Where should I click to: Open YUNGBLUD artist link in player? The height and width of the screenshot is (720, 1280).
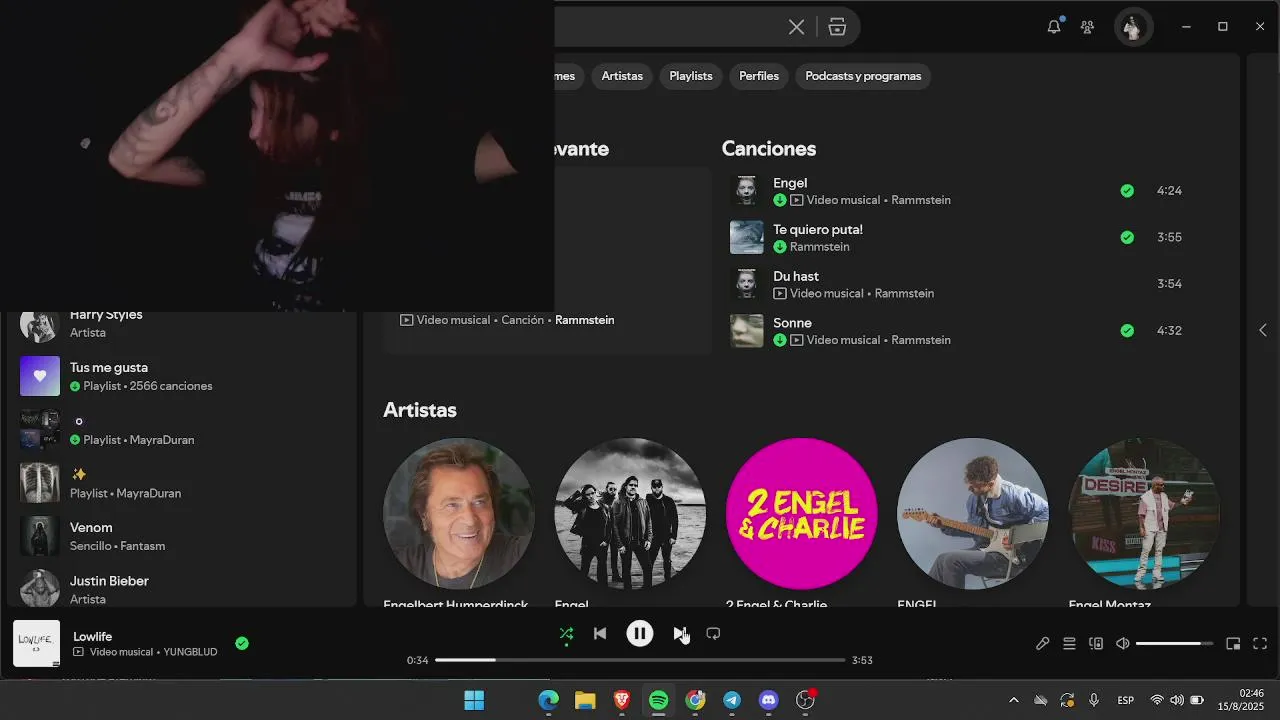[190, 652]
